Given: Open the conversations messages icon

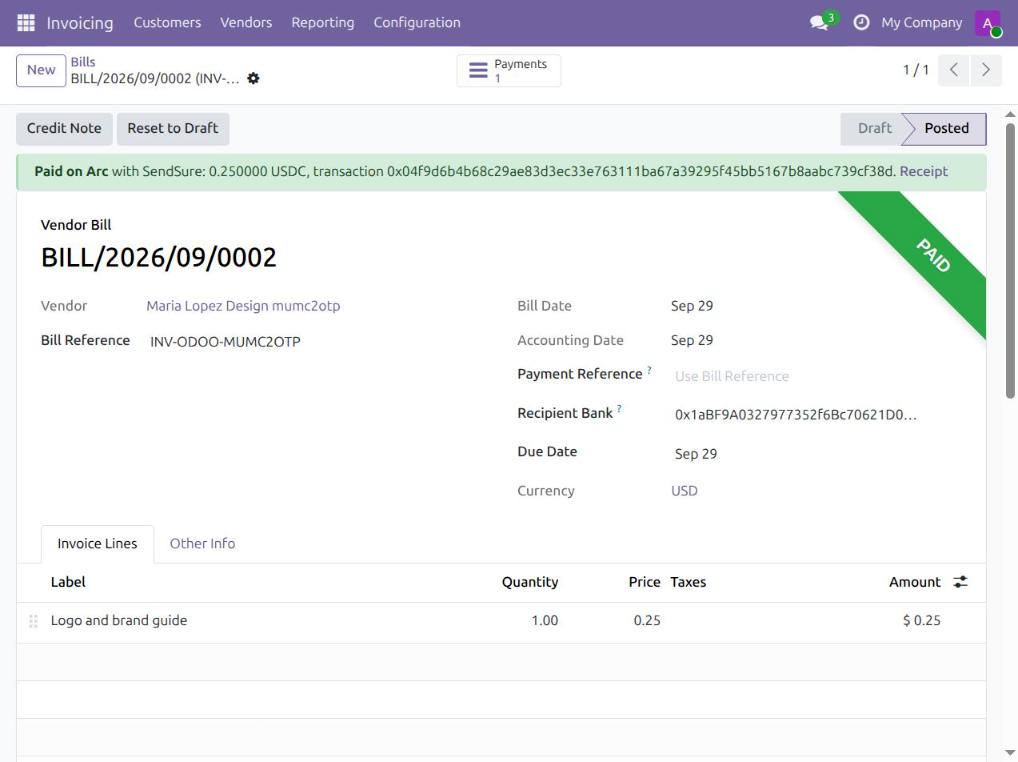Looking at the screenshot, I should click(x=820, y=23).
